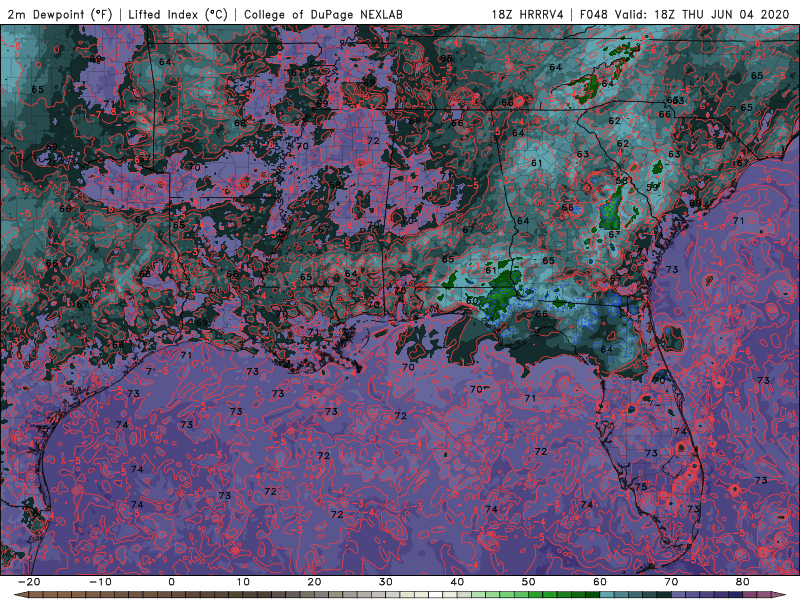Screen dimensions: 800x600
Task: Click the '10' color scale label
Action: click(x=243, y=582)
